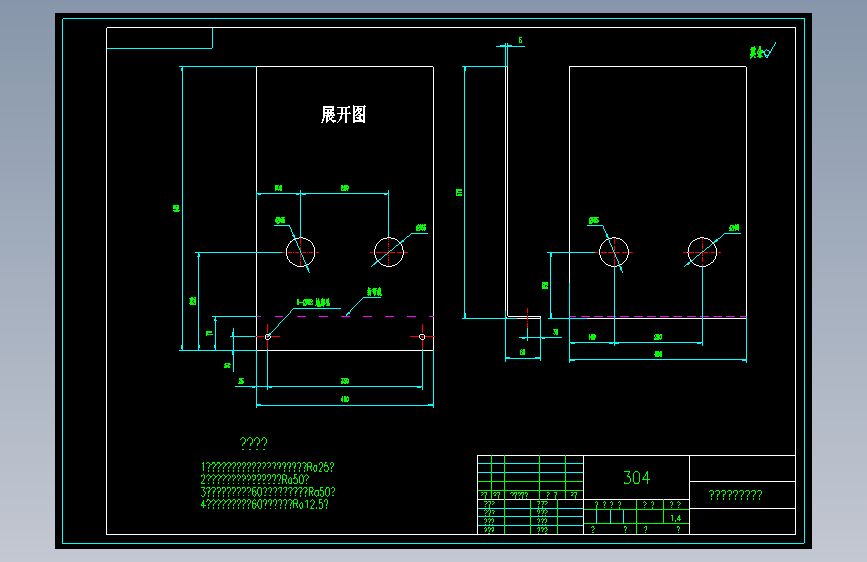Image resolution: width=867 pixels, height=562 pixels.
Task: Pick the small bottom-left hole in 展开图 view
Action: [268, 337]
